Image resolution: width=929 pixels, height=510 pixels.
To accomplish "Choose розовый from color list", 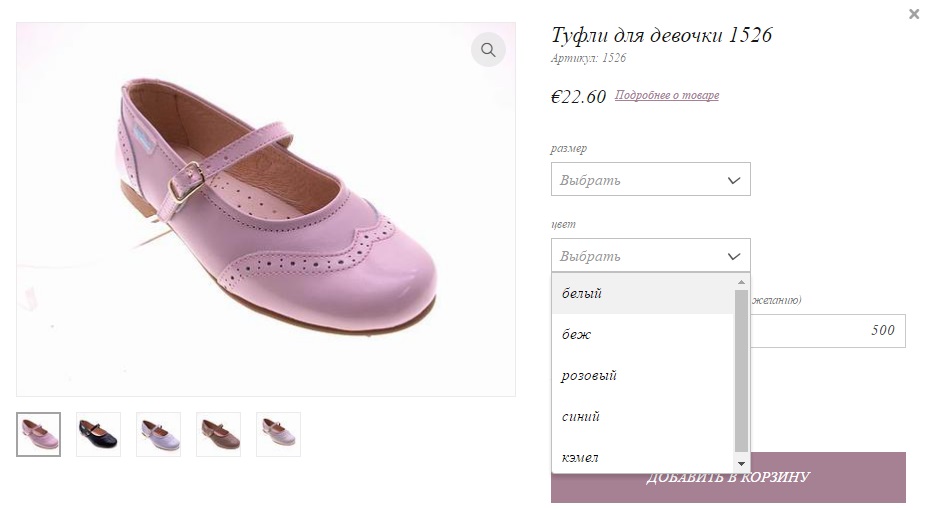I will (x=643, y=376).
